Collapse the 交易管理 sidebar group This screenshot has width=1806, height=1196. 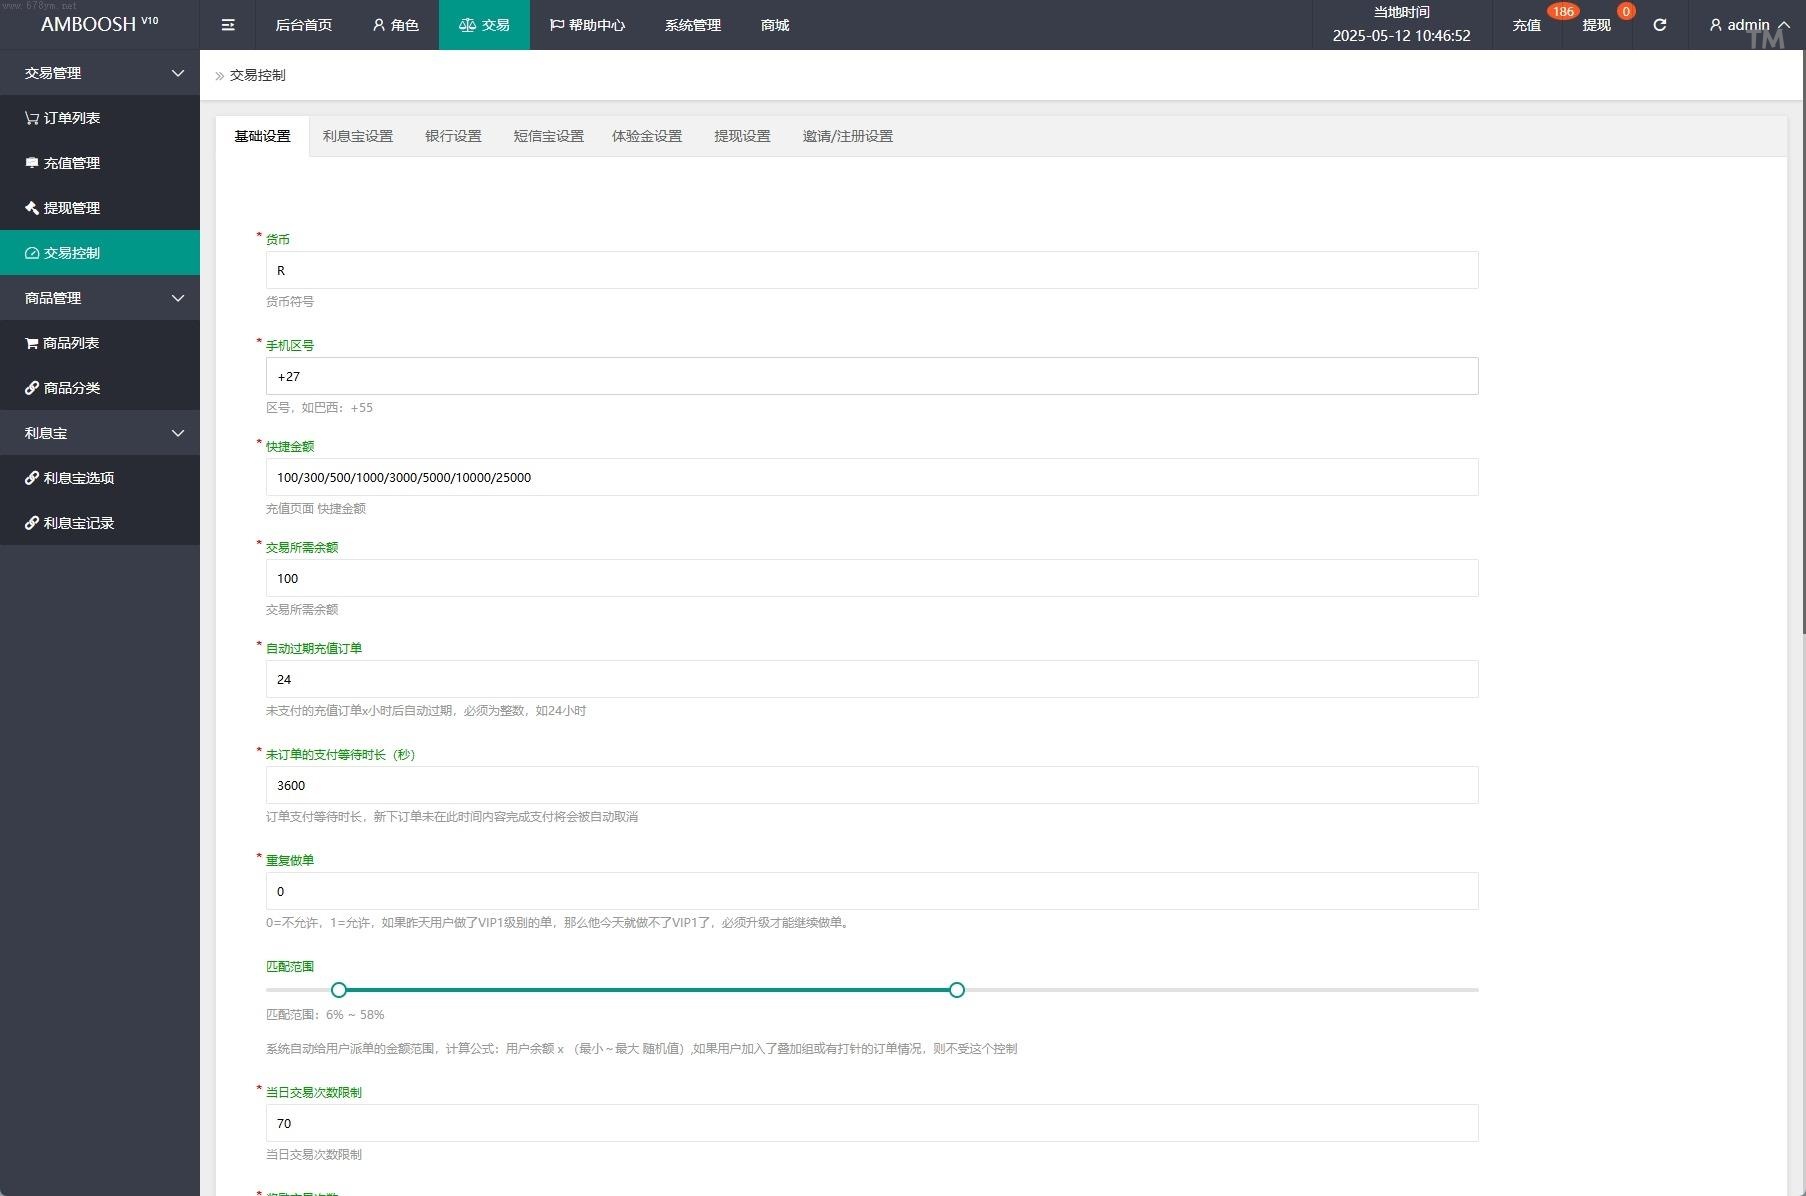pos(100,73)
